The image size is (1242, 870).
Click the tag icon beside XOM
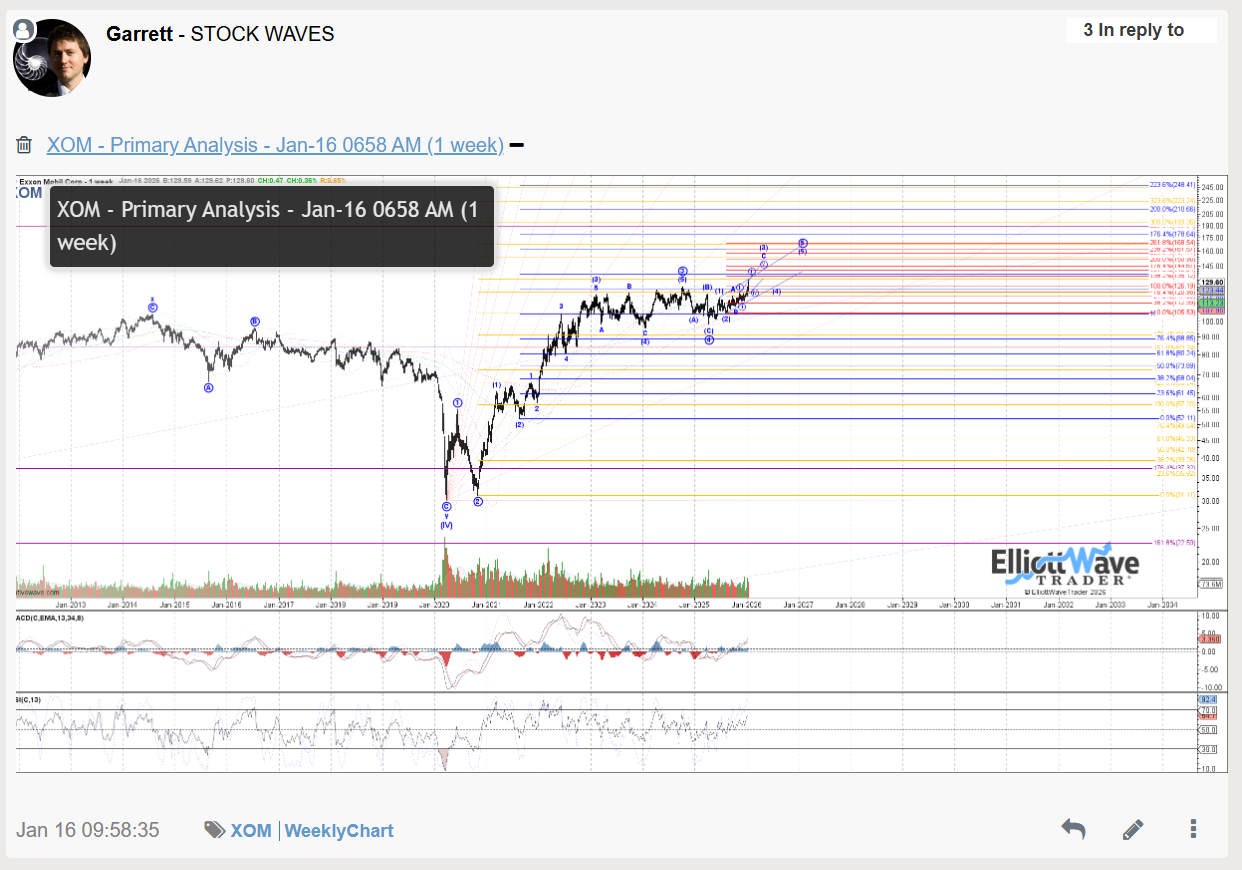(x=214, y=830)
